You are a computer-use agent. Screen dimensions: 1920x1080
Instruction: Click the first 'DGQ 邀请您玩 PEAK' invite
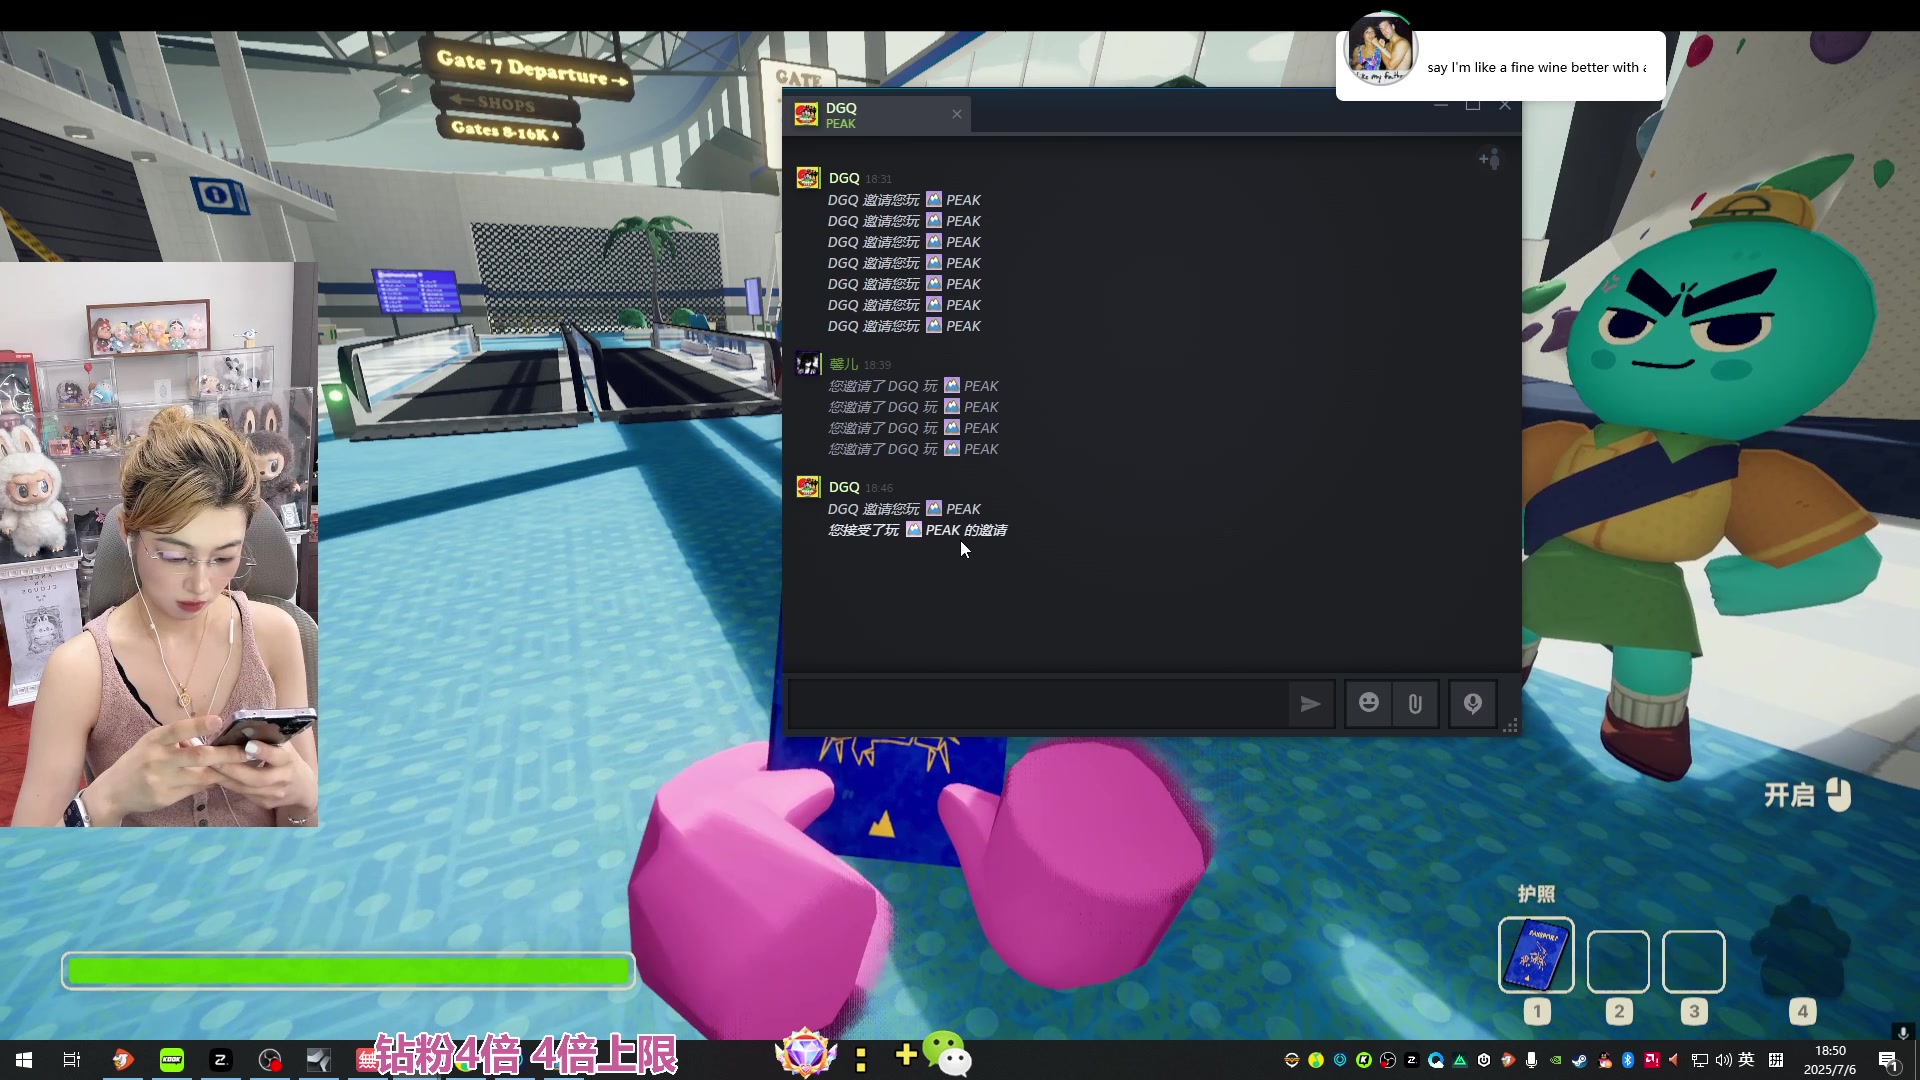904,200
